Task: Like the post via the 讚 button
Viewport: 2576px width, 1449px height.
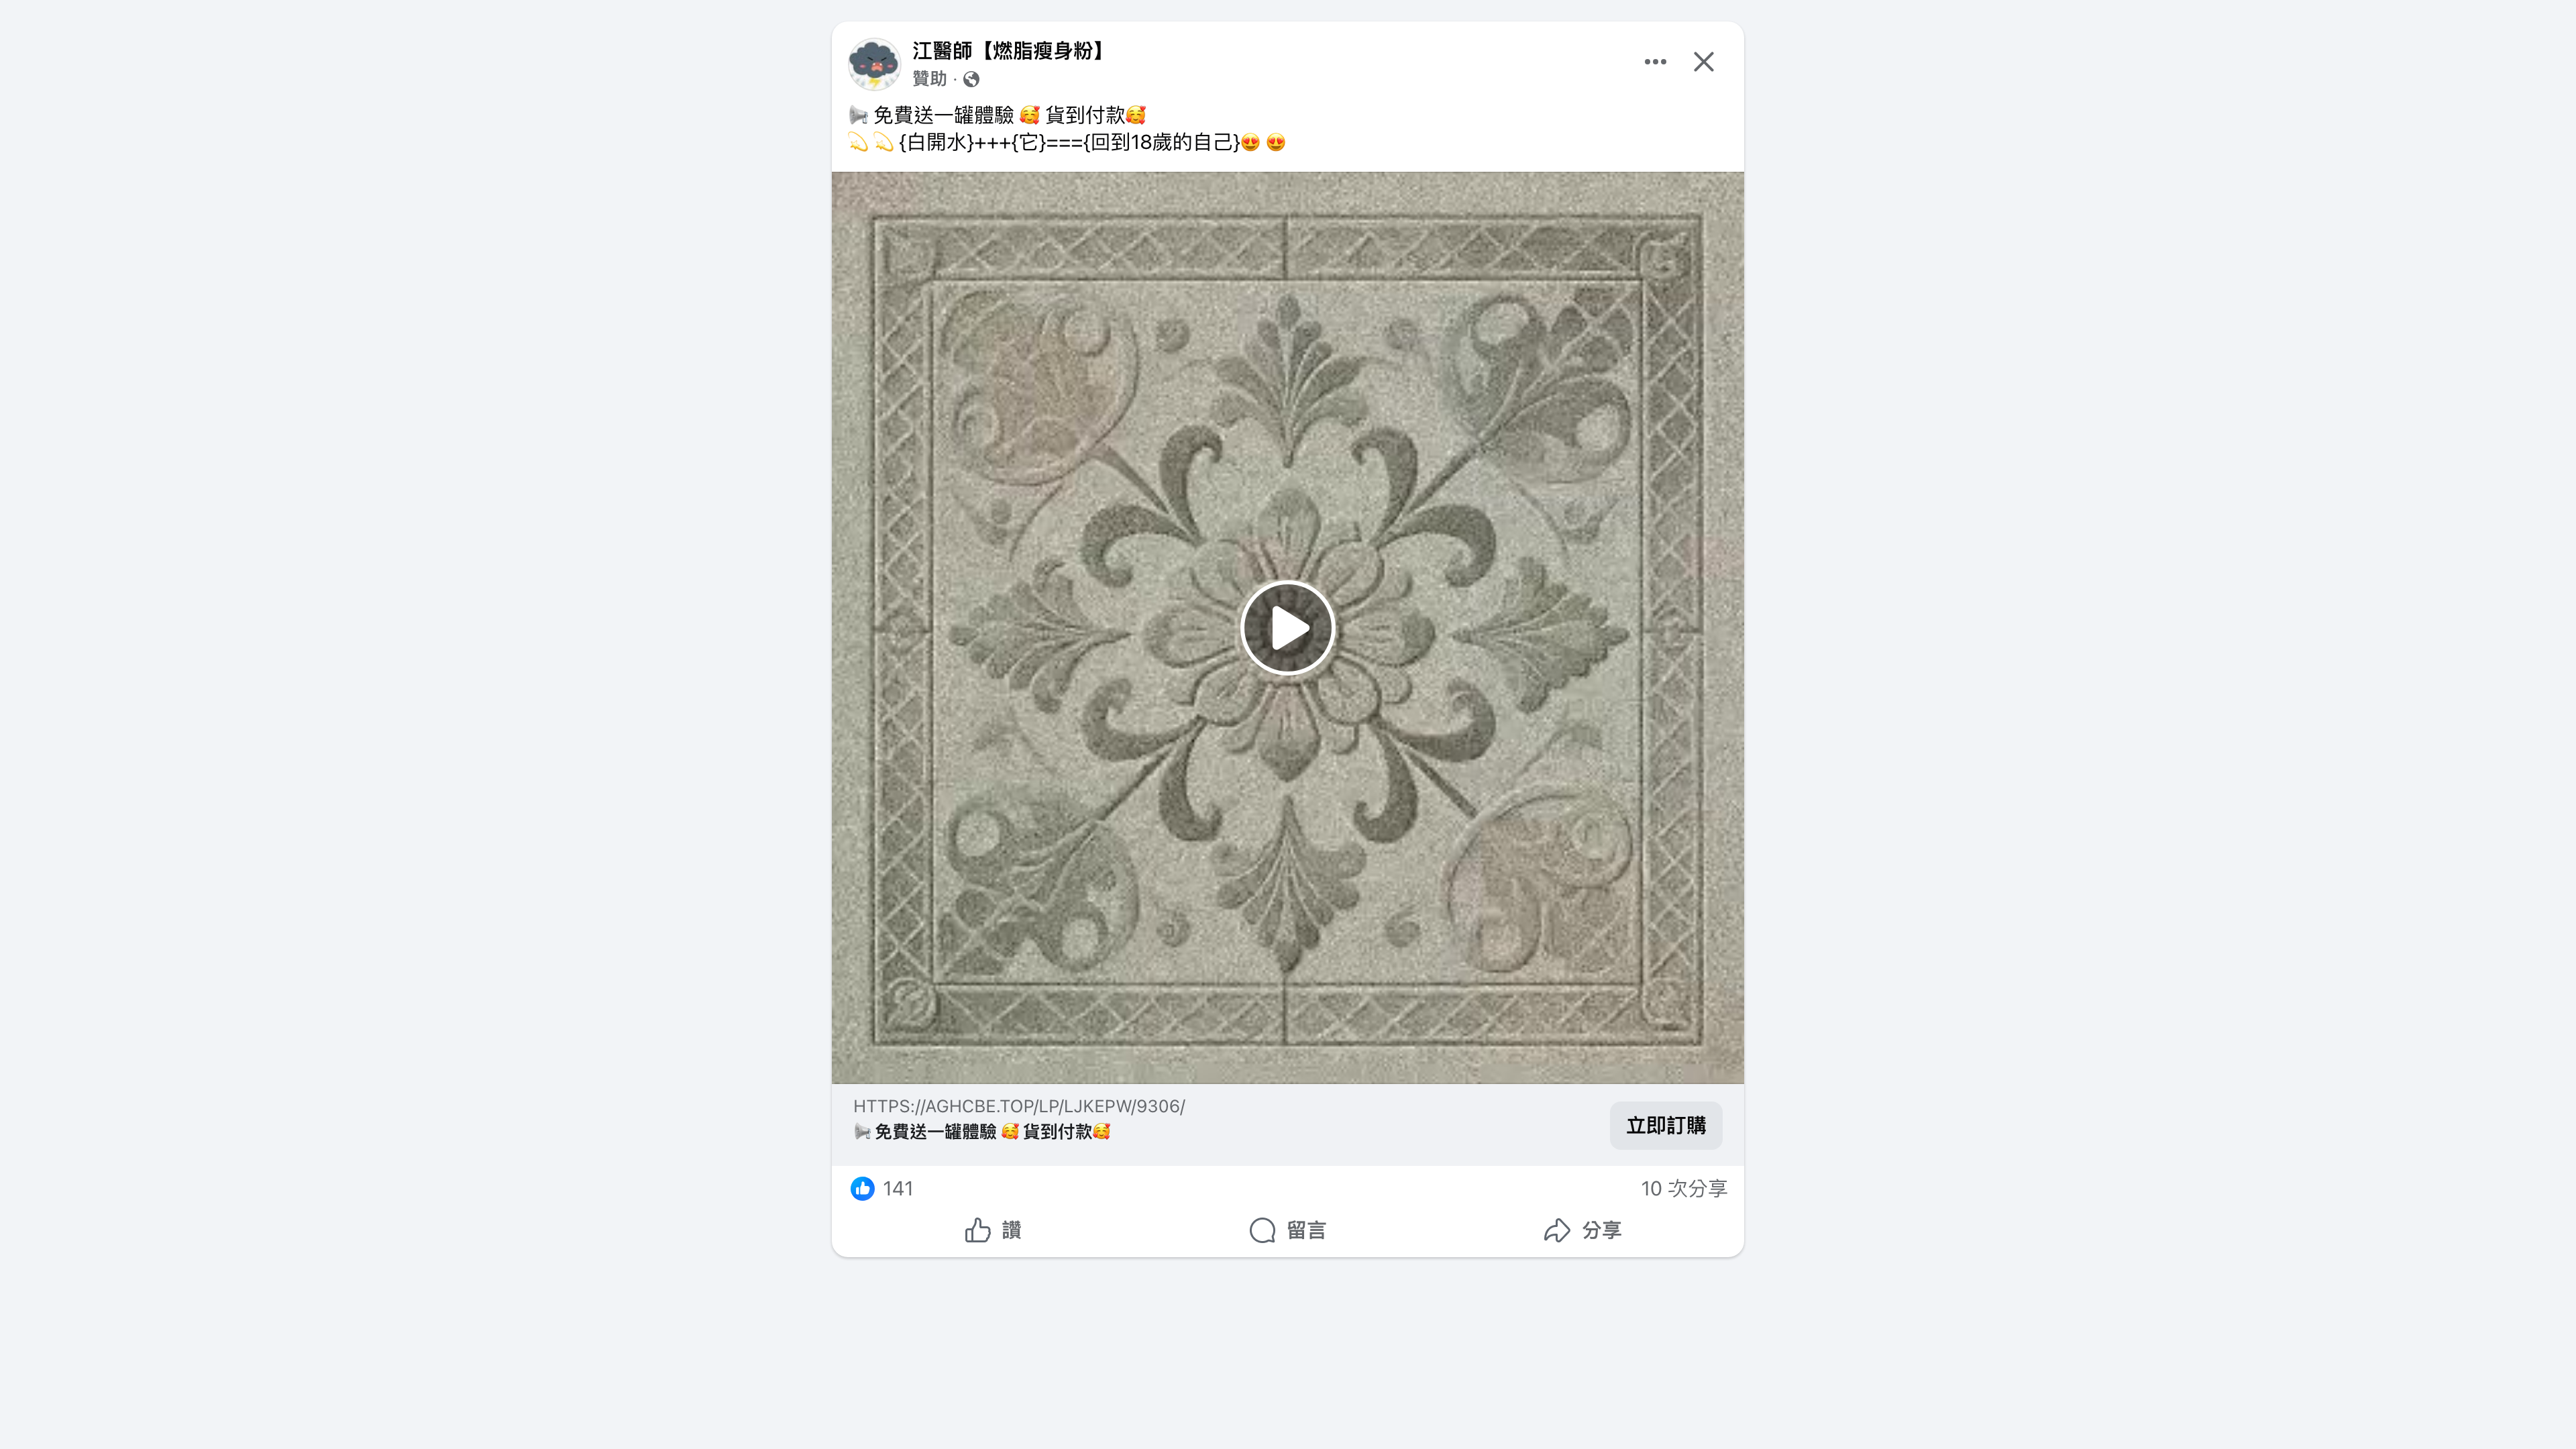Action: pos(992,1231)
